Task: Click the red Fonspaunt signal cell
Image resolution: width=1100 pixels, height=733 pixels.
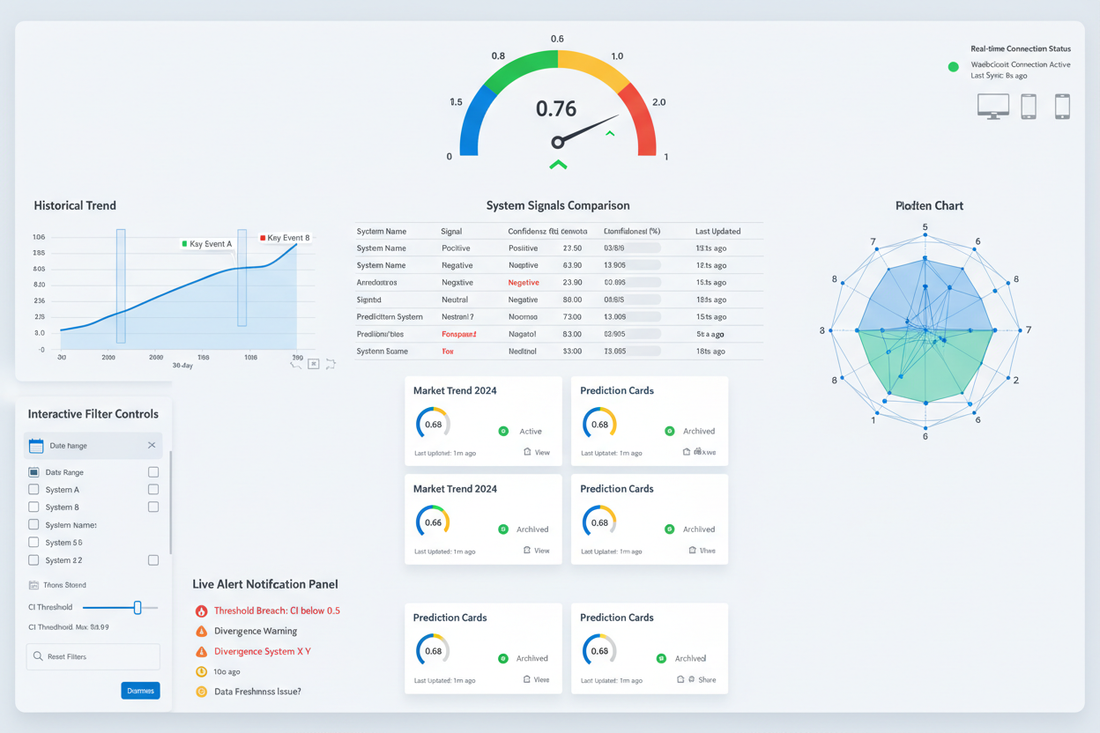Action: [x=459, y=334]
